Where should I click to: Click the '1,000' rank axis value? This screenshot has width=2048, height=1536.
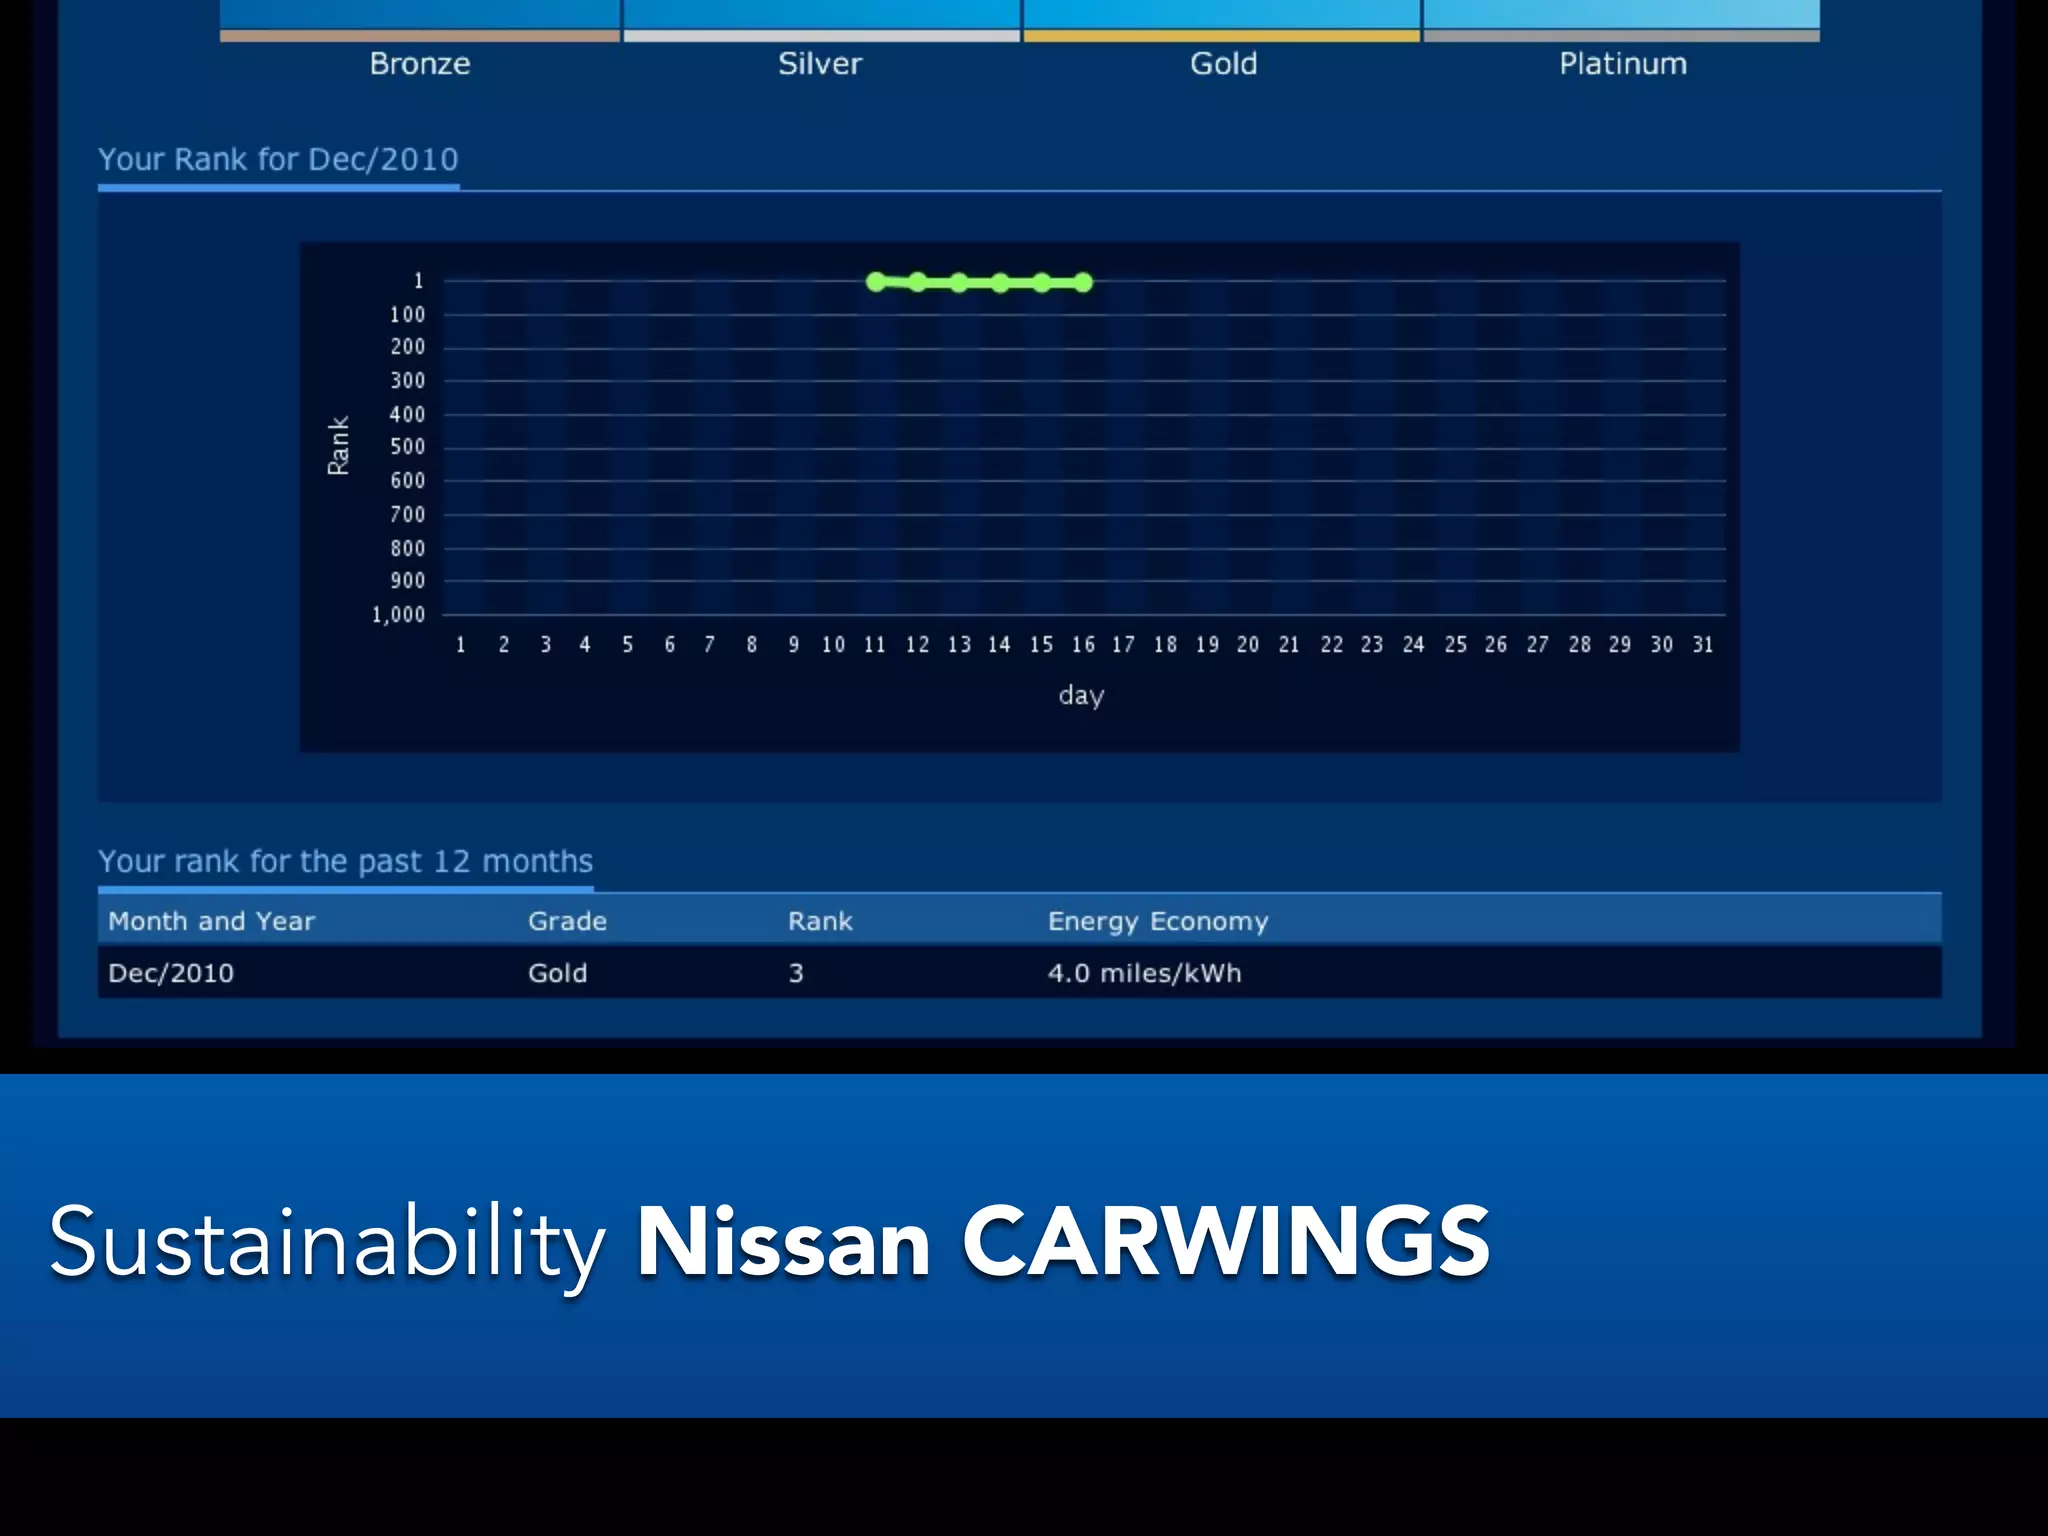(x=399, y=614)
